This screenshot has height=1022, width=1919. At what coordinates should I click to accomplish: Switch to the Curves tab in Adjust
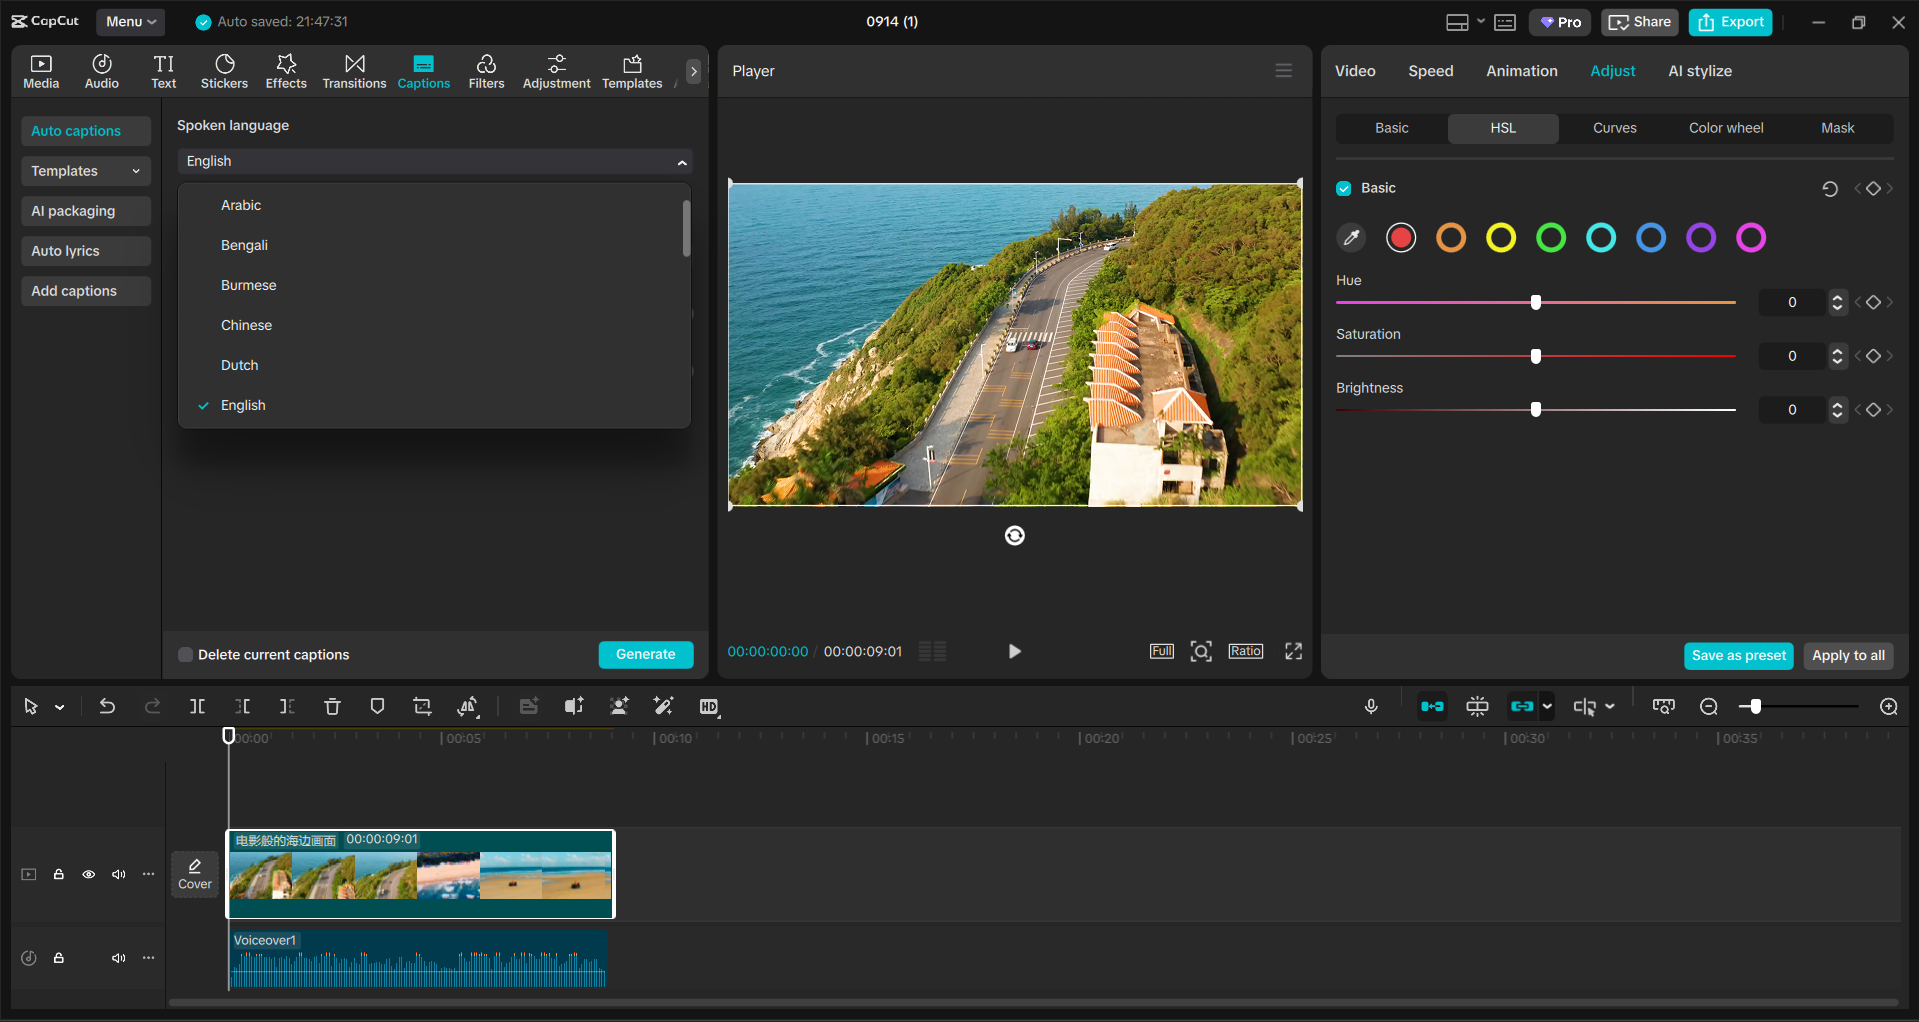(1614, 128)
